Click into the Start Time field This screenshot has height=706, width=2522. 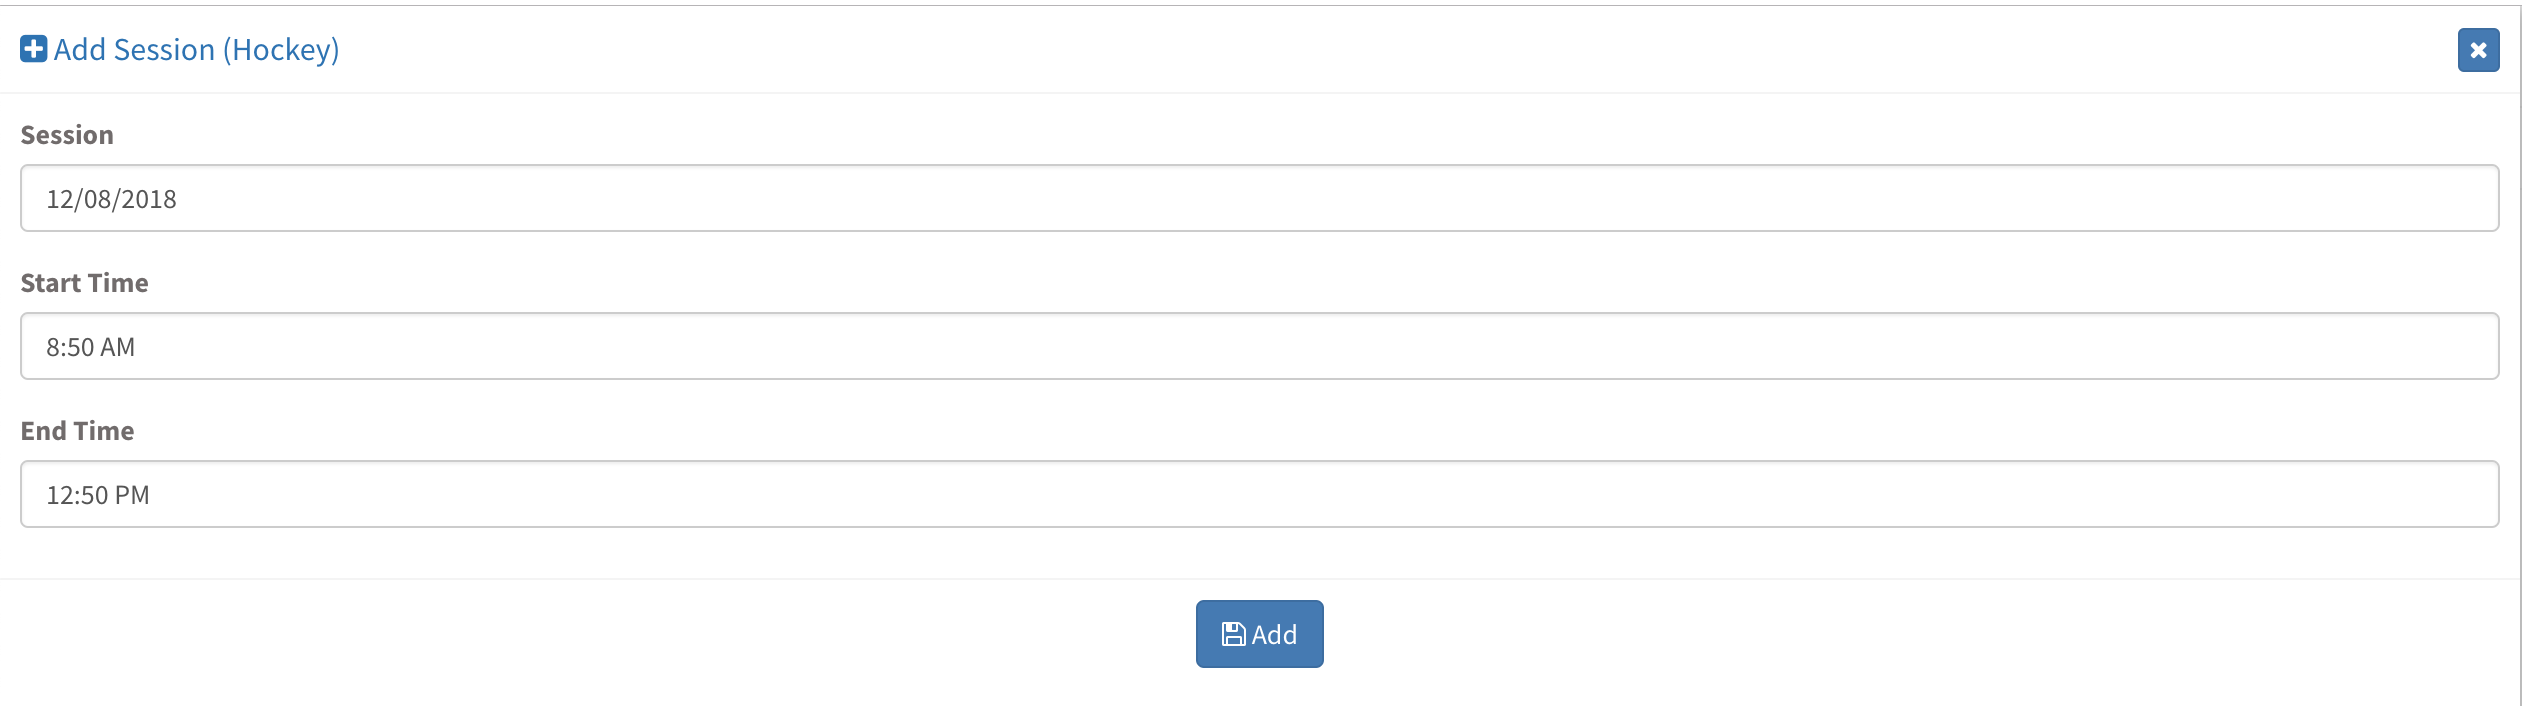coord(1259,346)
